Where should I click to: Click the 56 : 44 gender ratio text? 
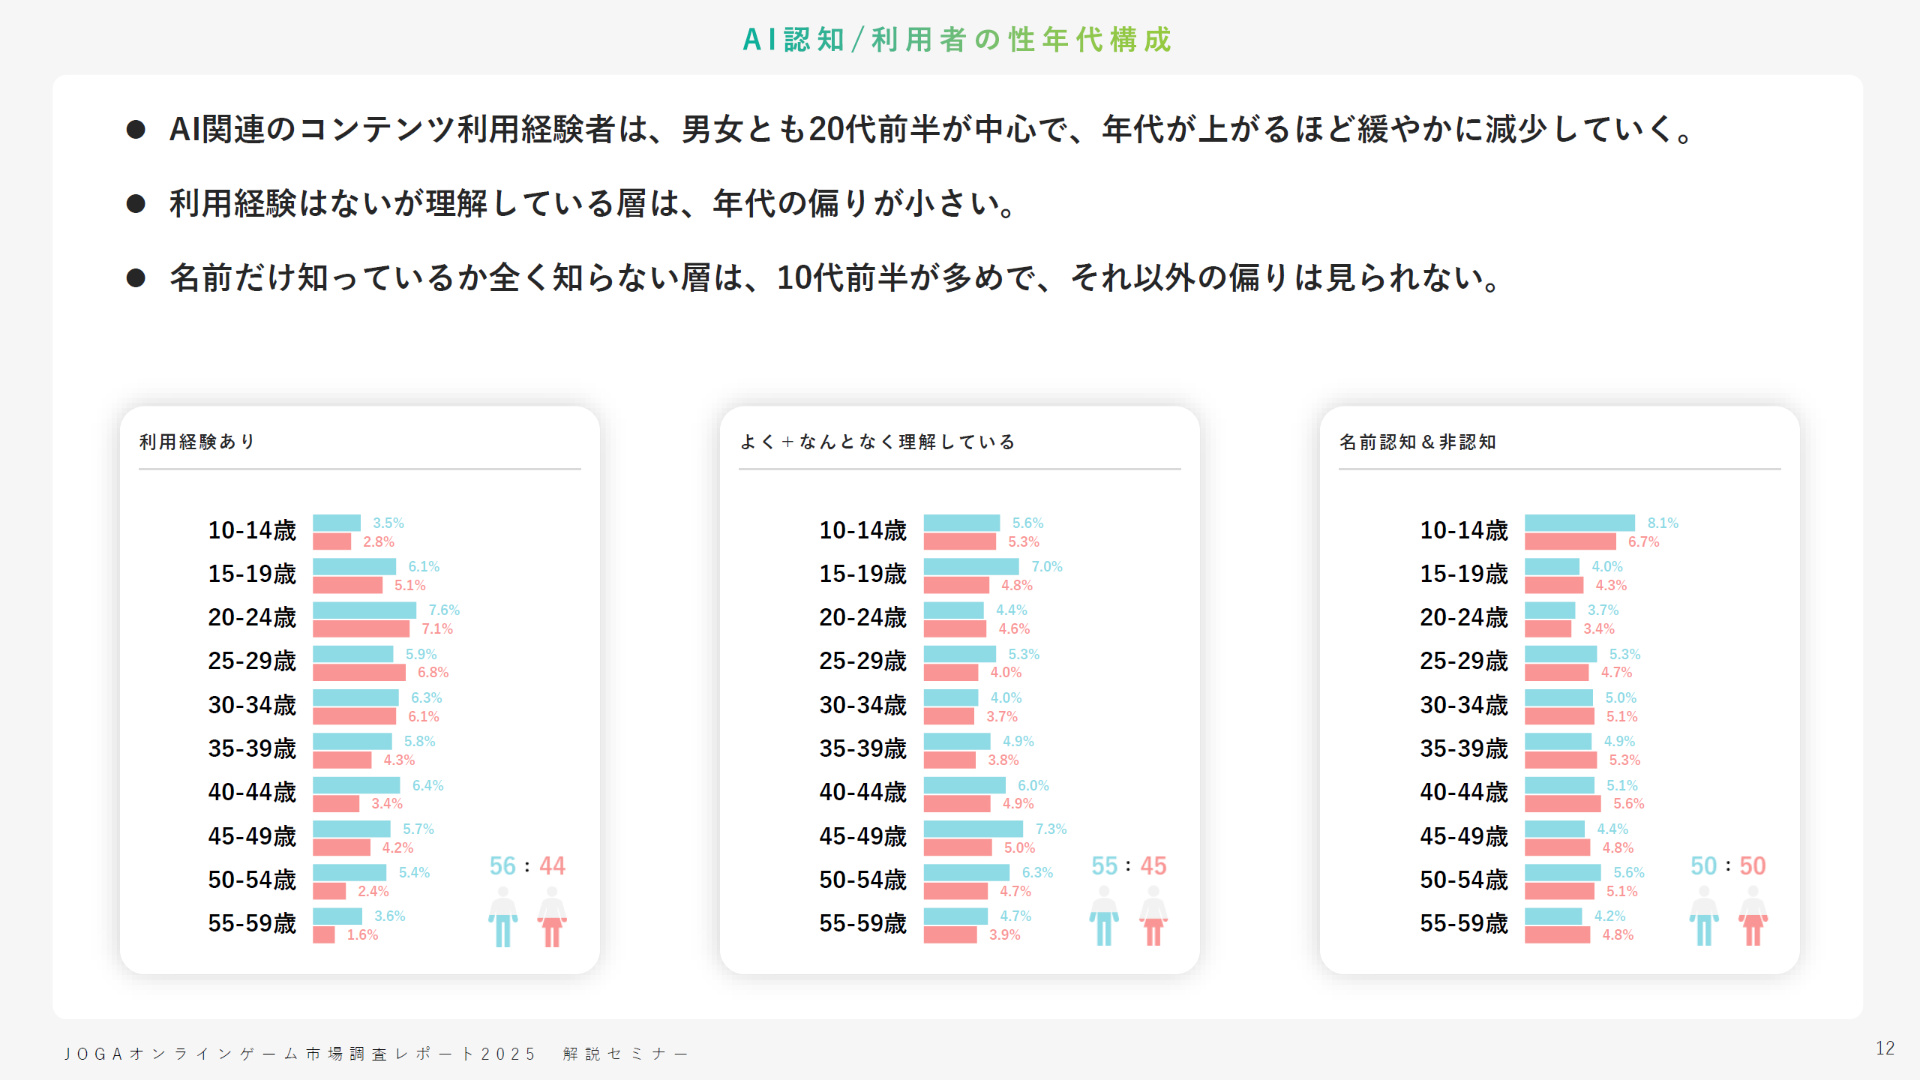tap(527, 866)
